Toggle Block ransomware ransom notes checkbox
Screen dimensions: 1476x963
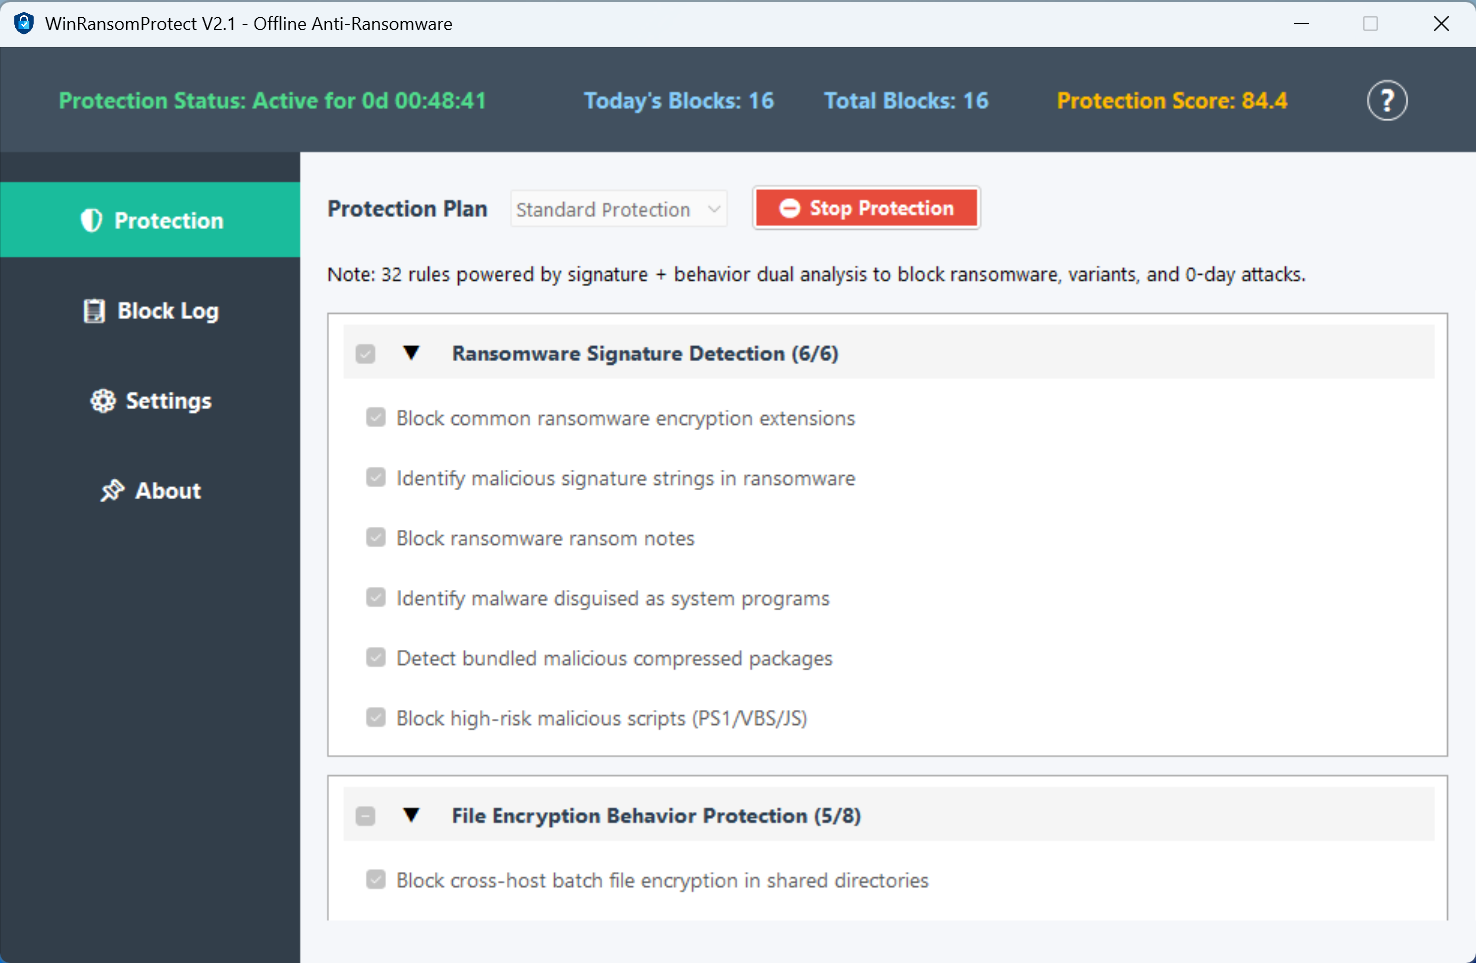(376, 538)
